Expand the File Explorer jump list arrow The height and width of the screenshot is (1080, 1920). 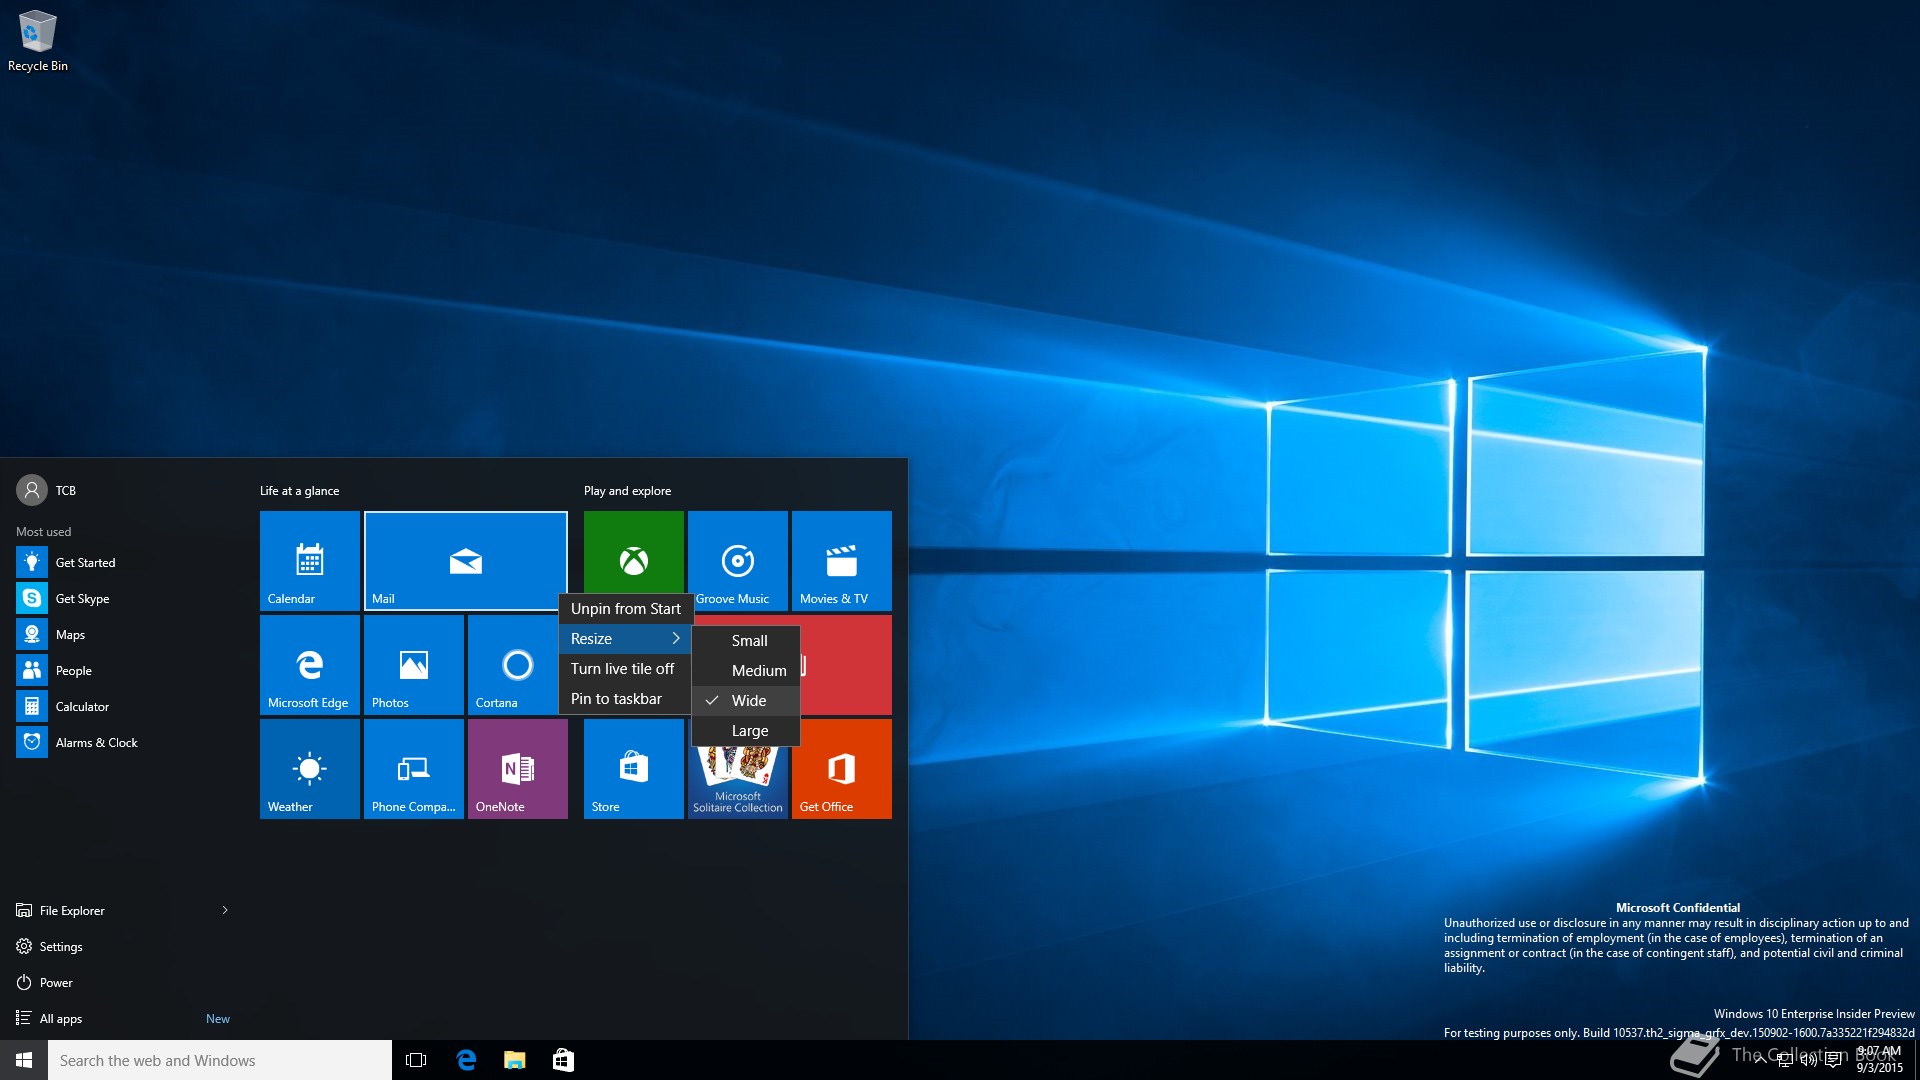(225, 910)
